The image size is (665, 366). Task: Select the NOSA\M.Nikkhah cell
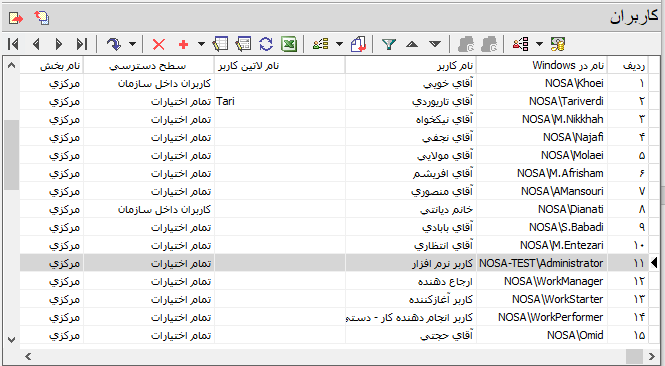pos(542,119)
